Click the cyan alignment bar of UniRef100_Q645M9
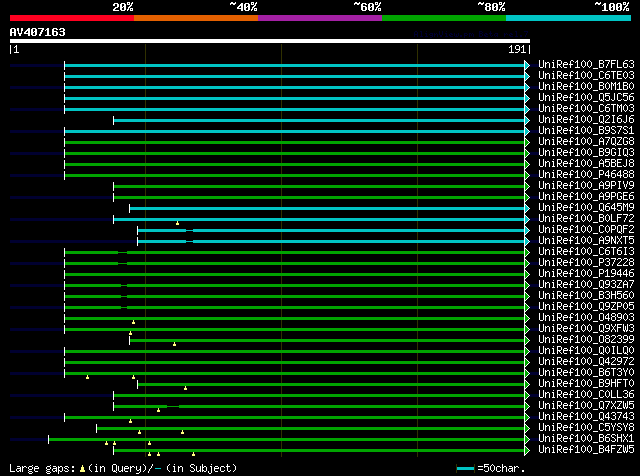Image resolution: width=640 pixels, height=476 pixels. point(327,209)
